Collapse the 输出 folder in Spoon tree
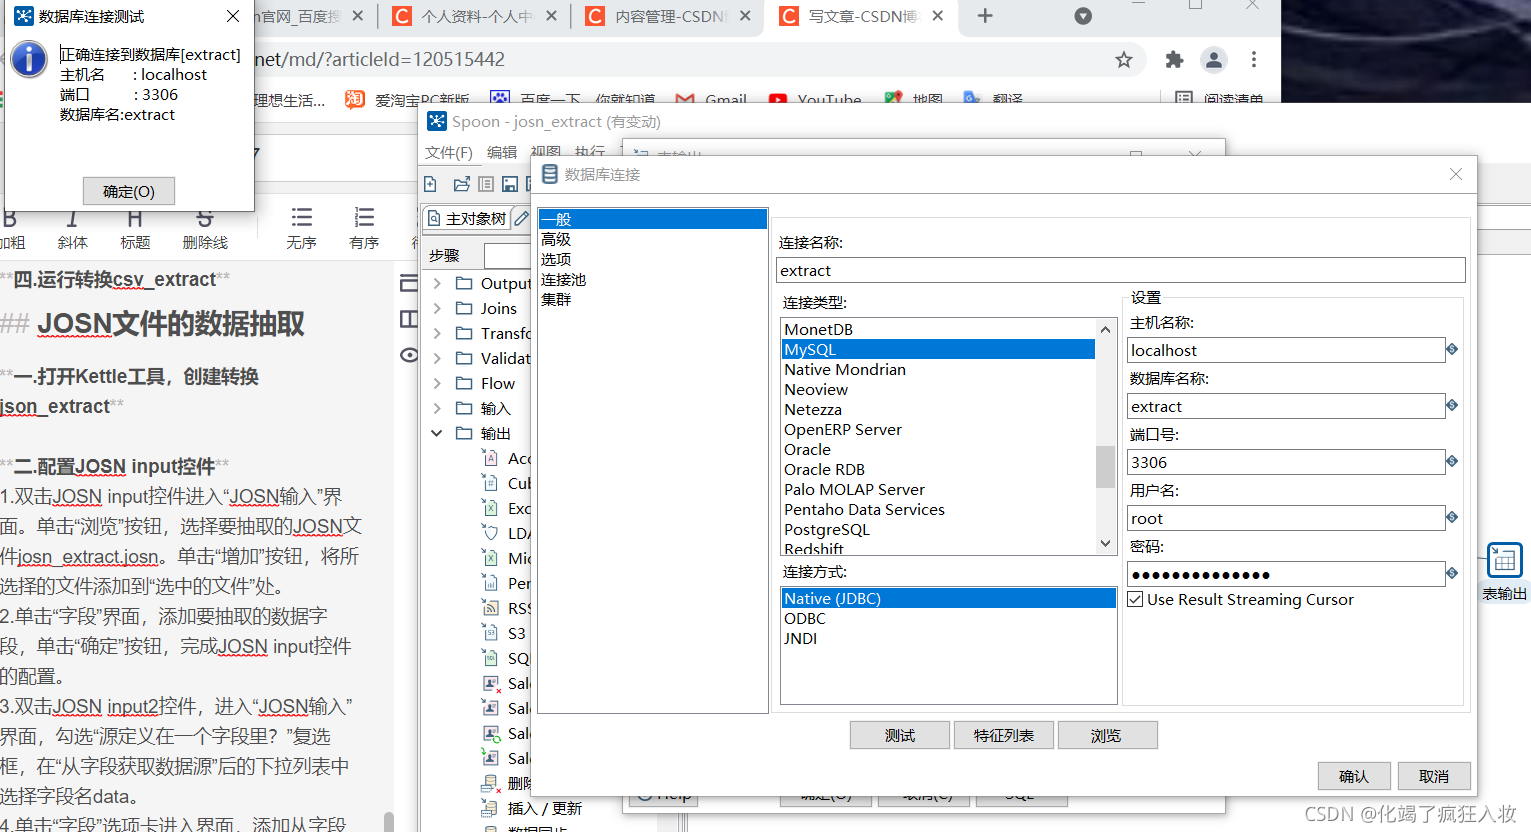 [x=437, y=433]
